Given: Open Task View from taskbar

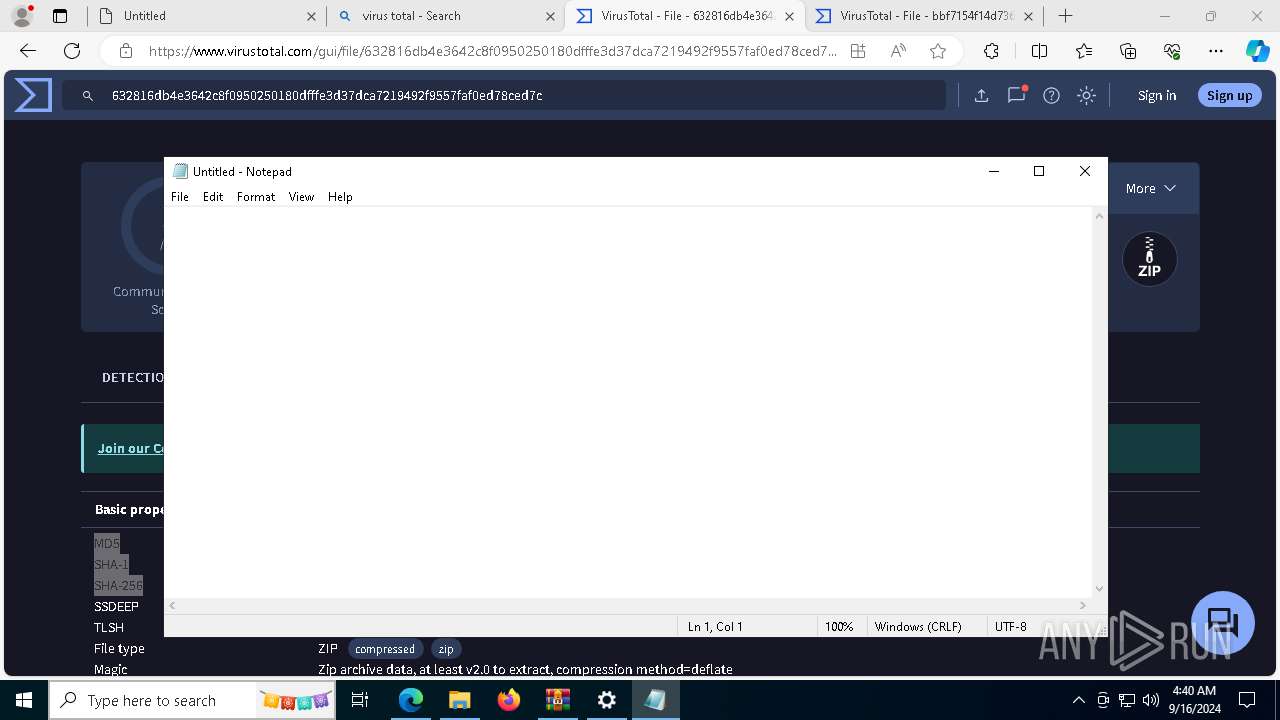Looking at the screenshot, I should pos(360,700).
